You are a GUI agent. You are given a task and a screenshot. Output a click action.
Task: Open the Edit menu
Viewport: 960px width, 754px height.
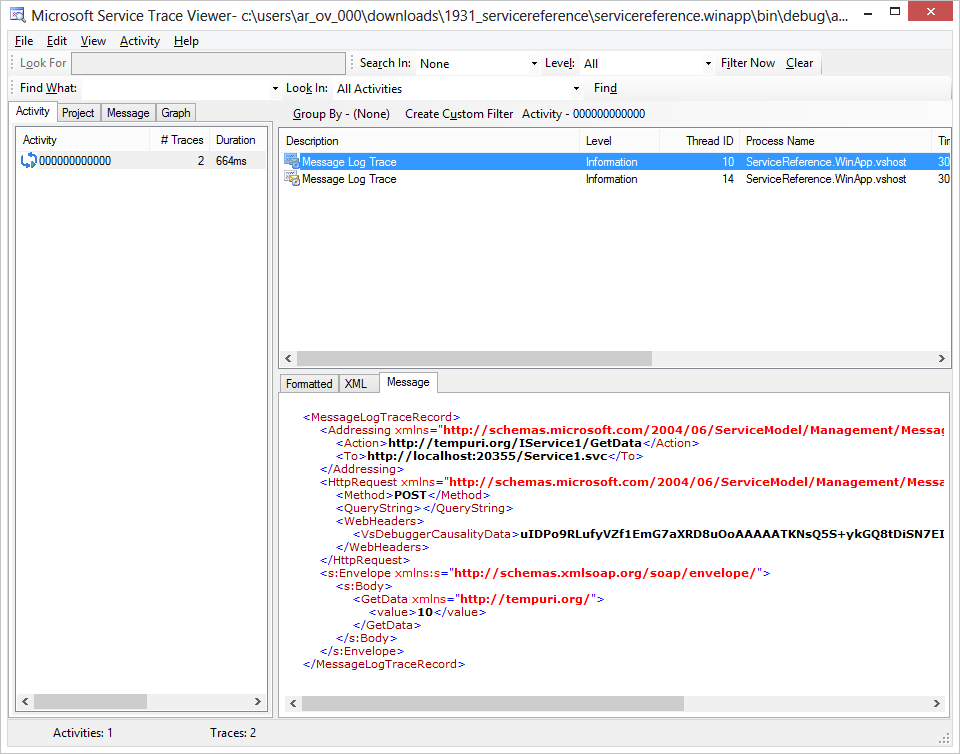click(x=57, y=41)
